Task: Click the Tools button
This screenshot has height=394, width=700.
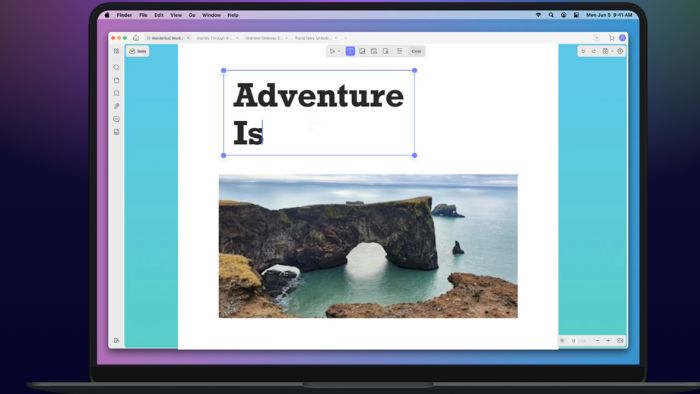Action: pyautogui.click(x=138, y=51)
